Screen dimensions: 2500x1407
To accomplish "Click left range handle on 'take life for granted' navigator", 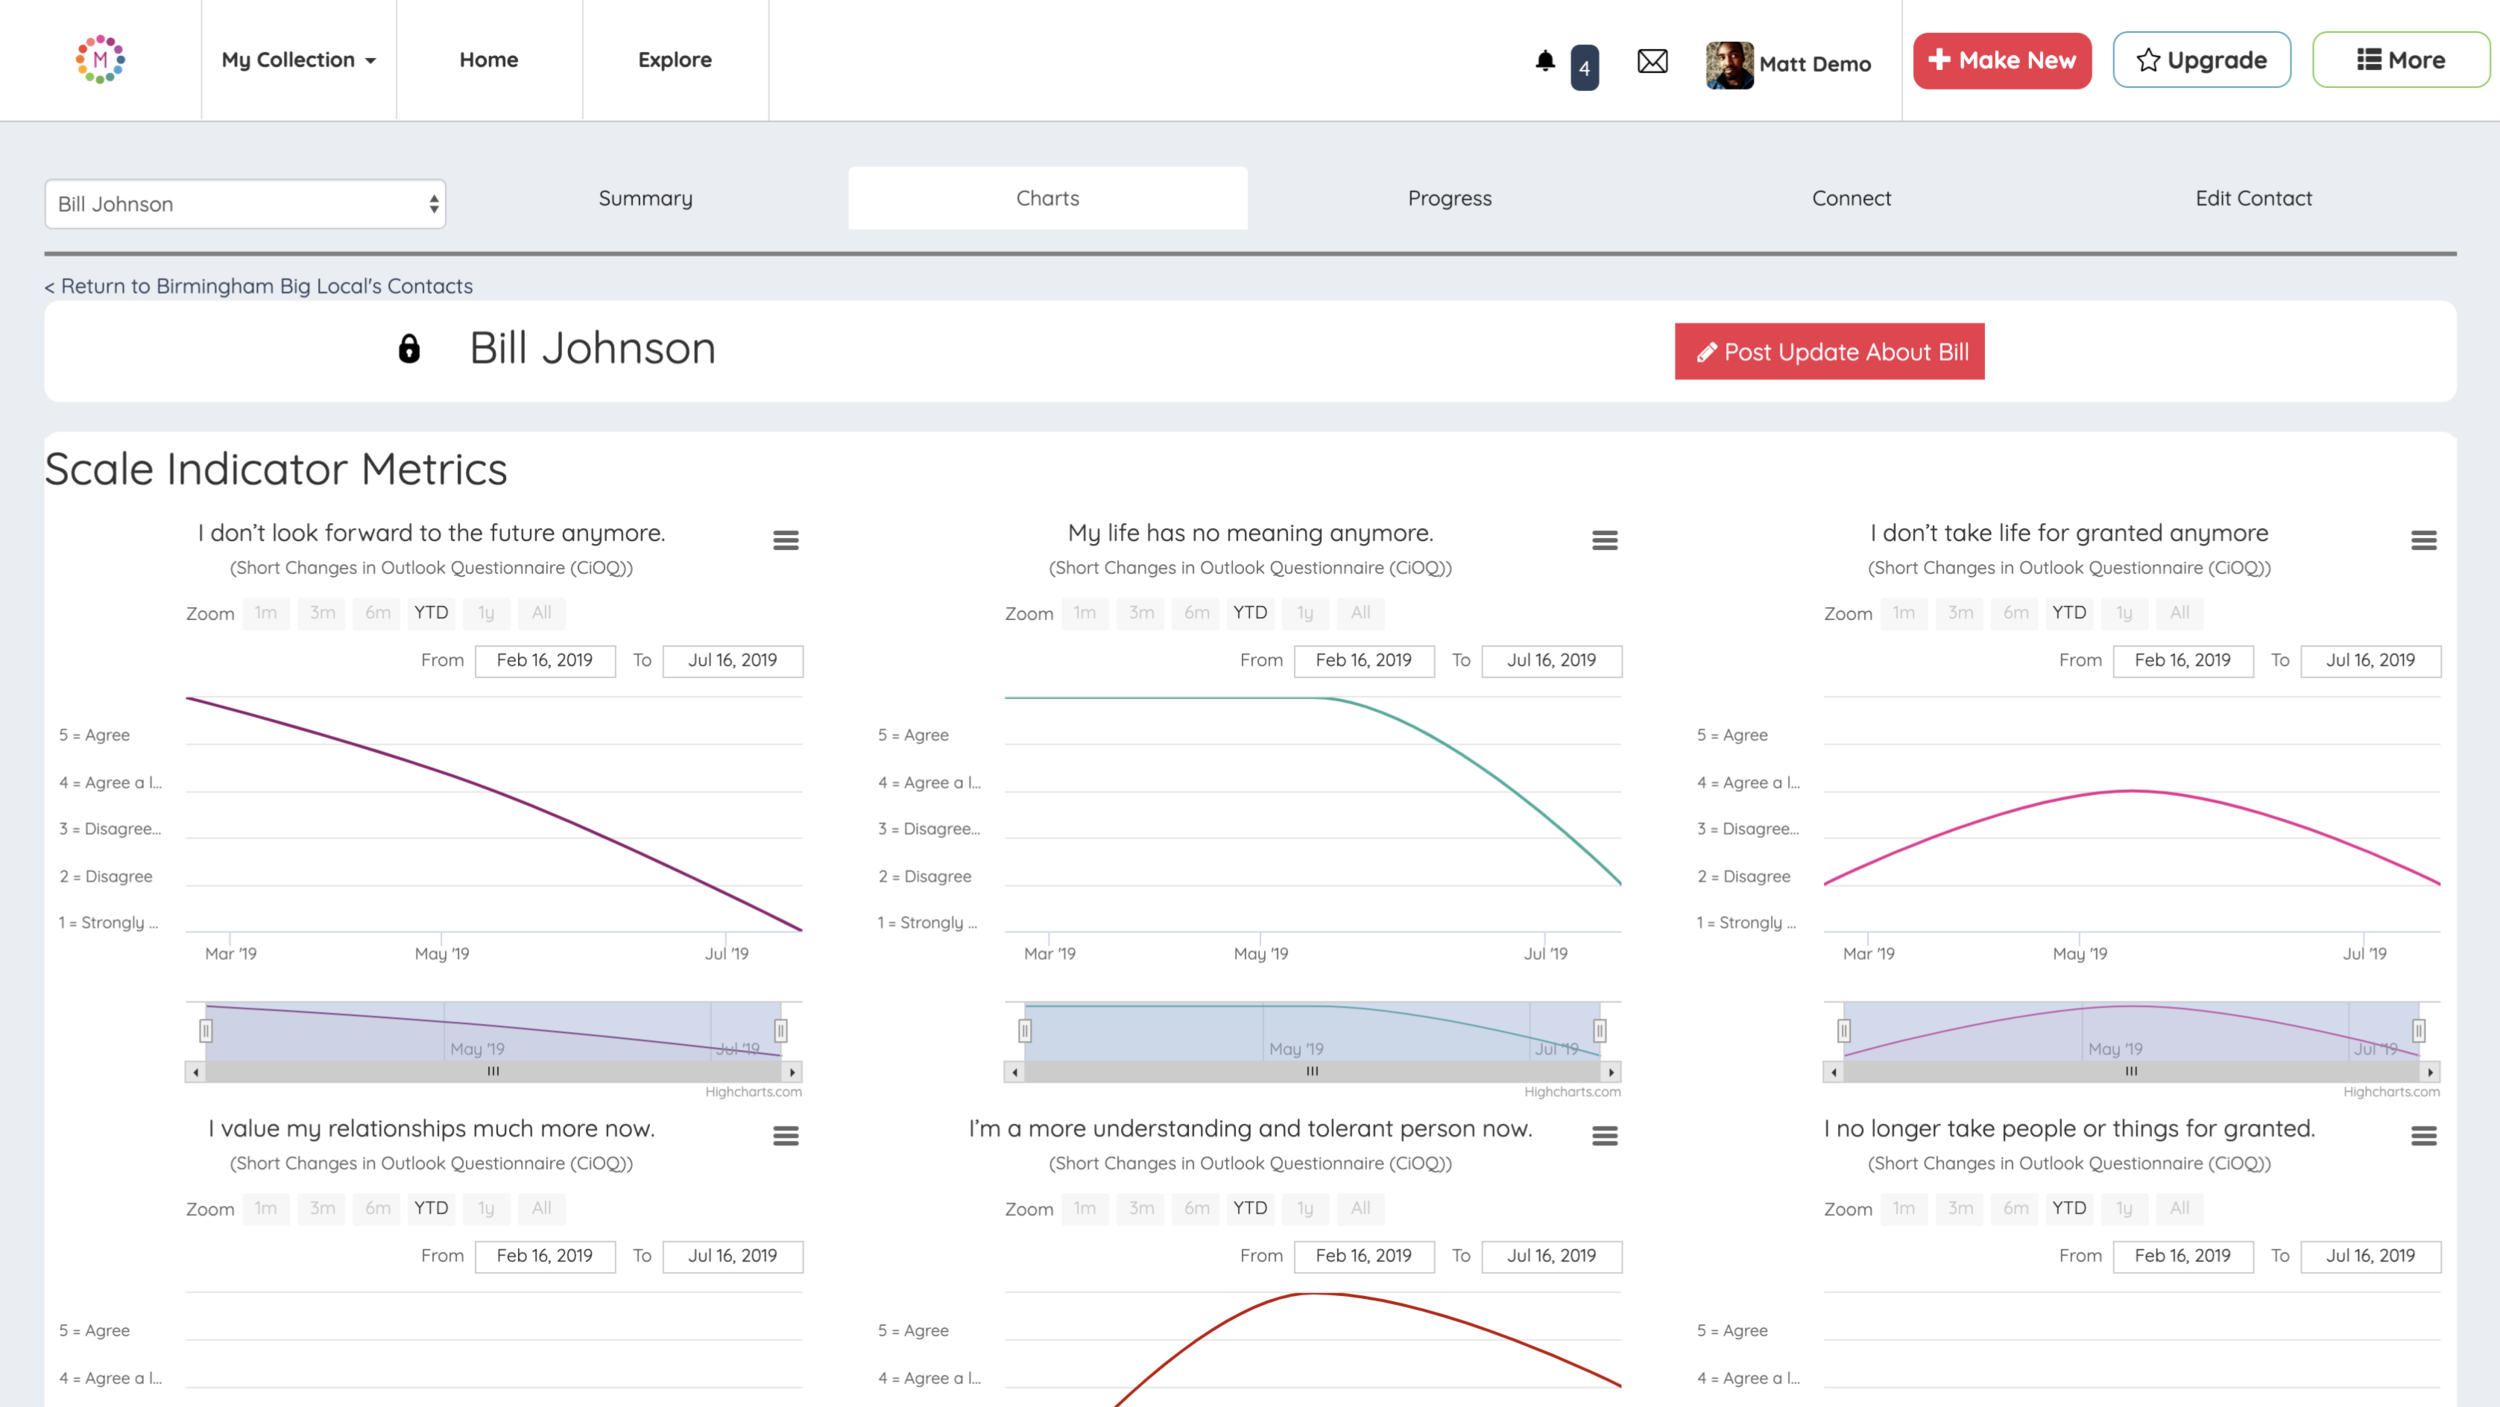I will [1844, 1031].
